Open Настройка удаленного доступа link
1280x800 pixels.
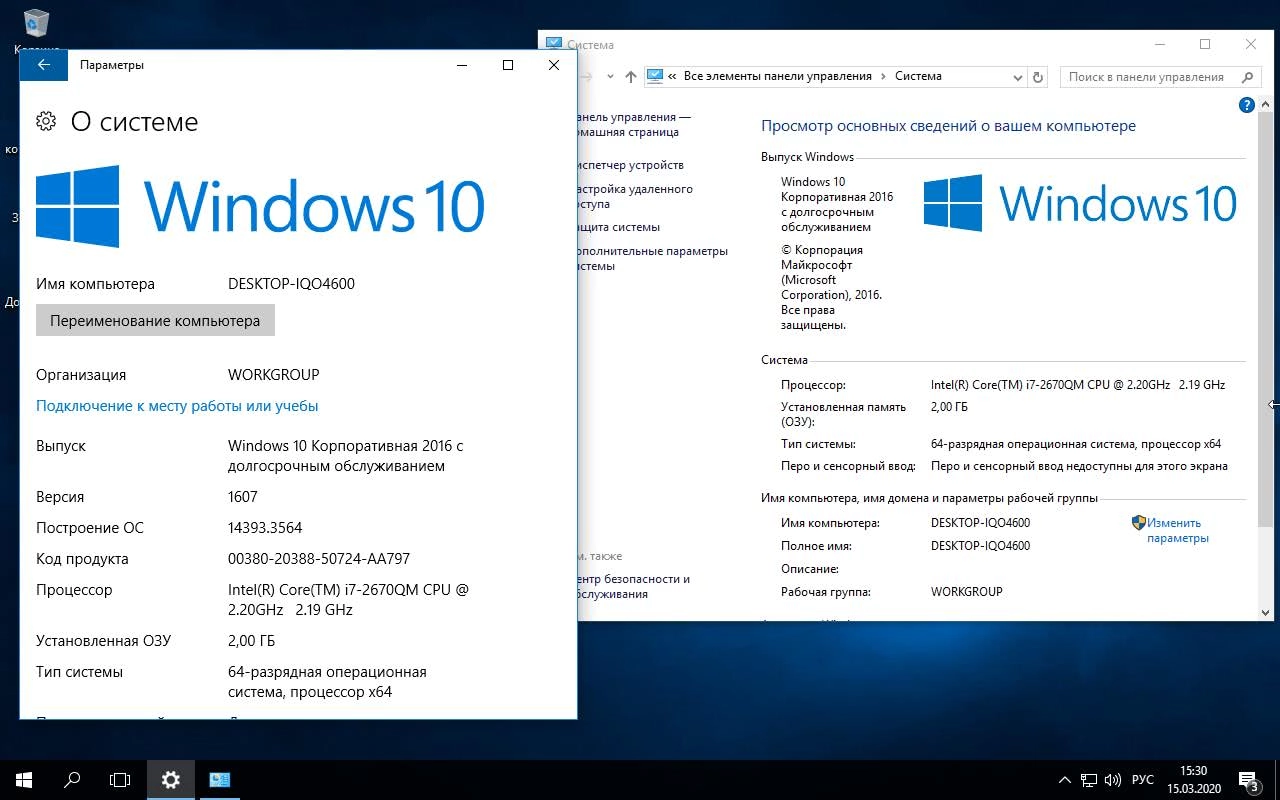pyautogui.click(x=634, y=196)
